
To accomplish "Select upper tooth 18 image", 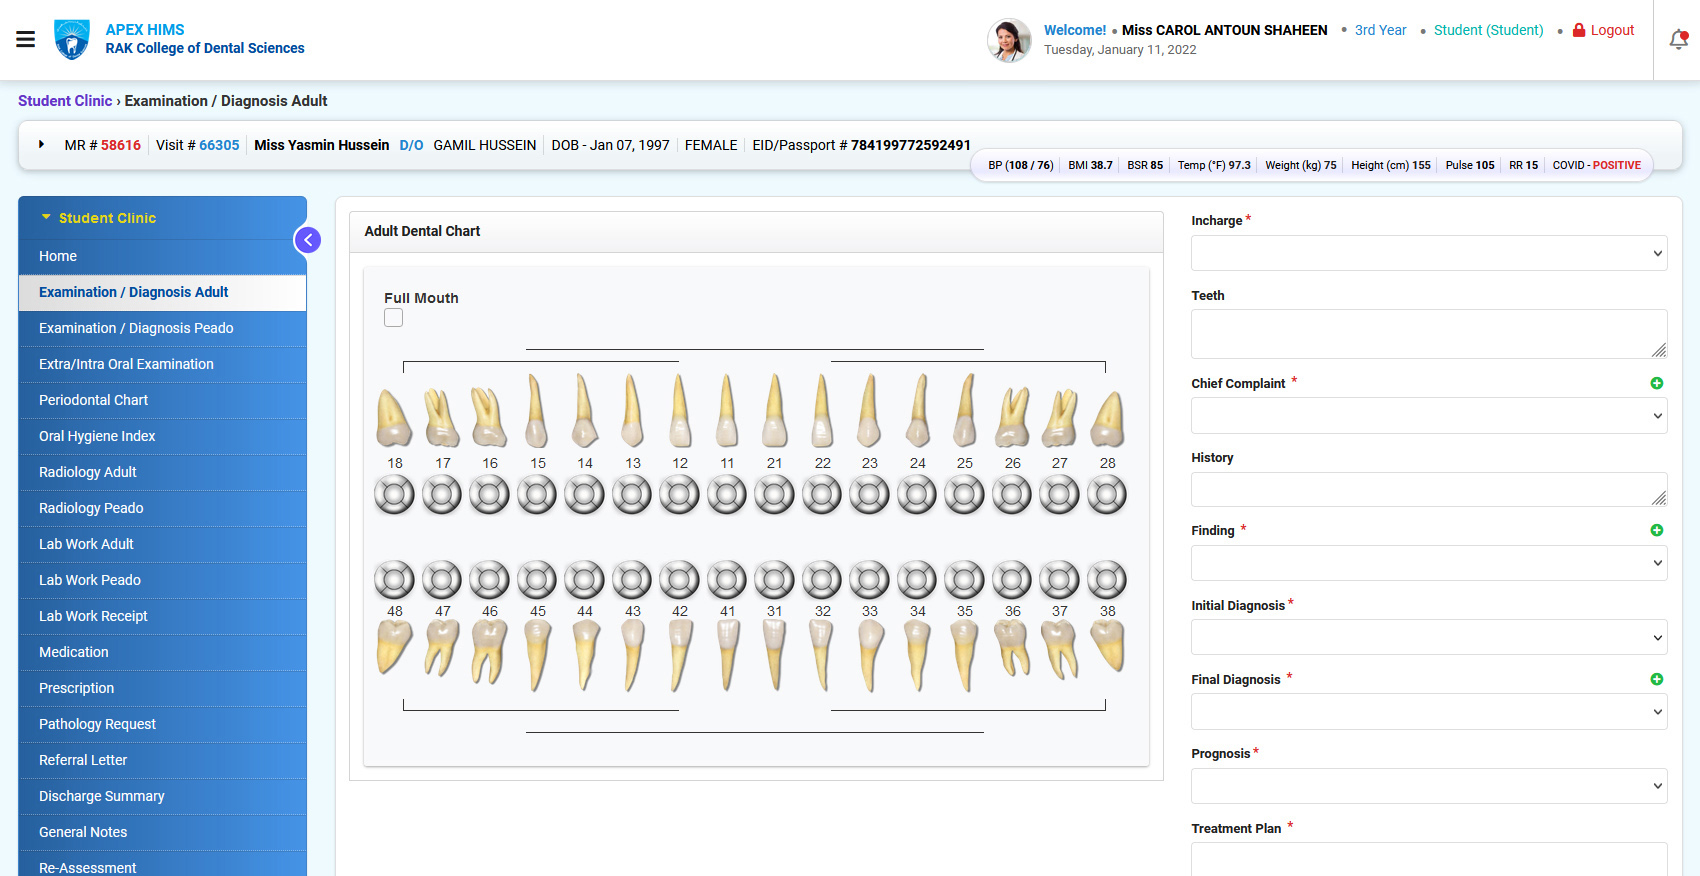I will pos(394,417).
